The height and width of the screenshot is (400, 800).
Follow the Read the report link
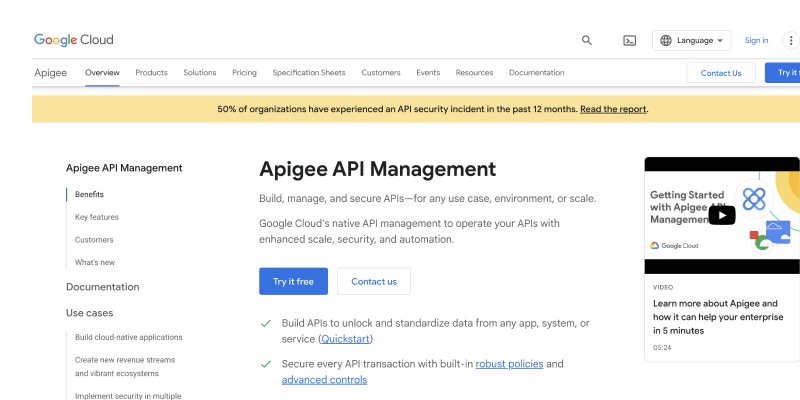click(613, 109)
